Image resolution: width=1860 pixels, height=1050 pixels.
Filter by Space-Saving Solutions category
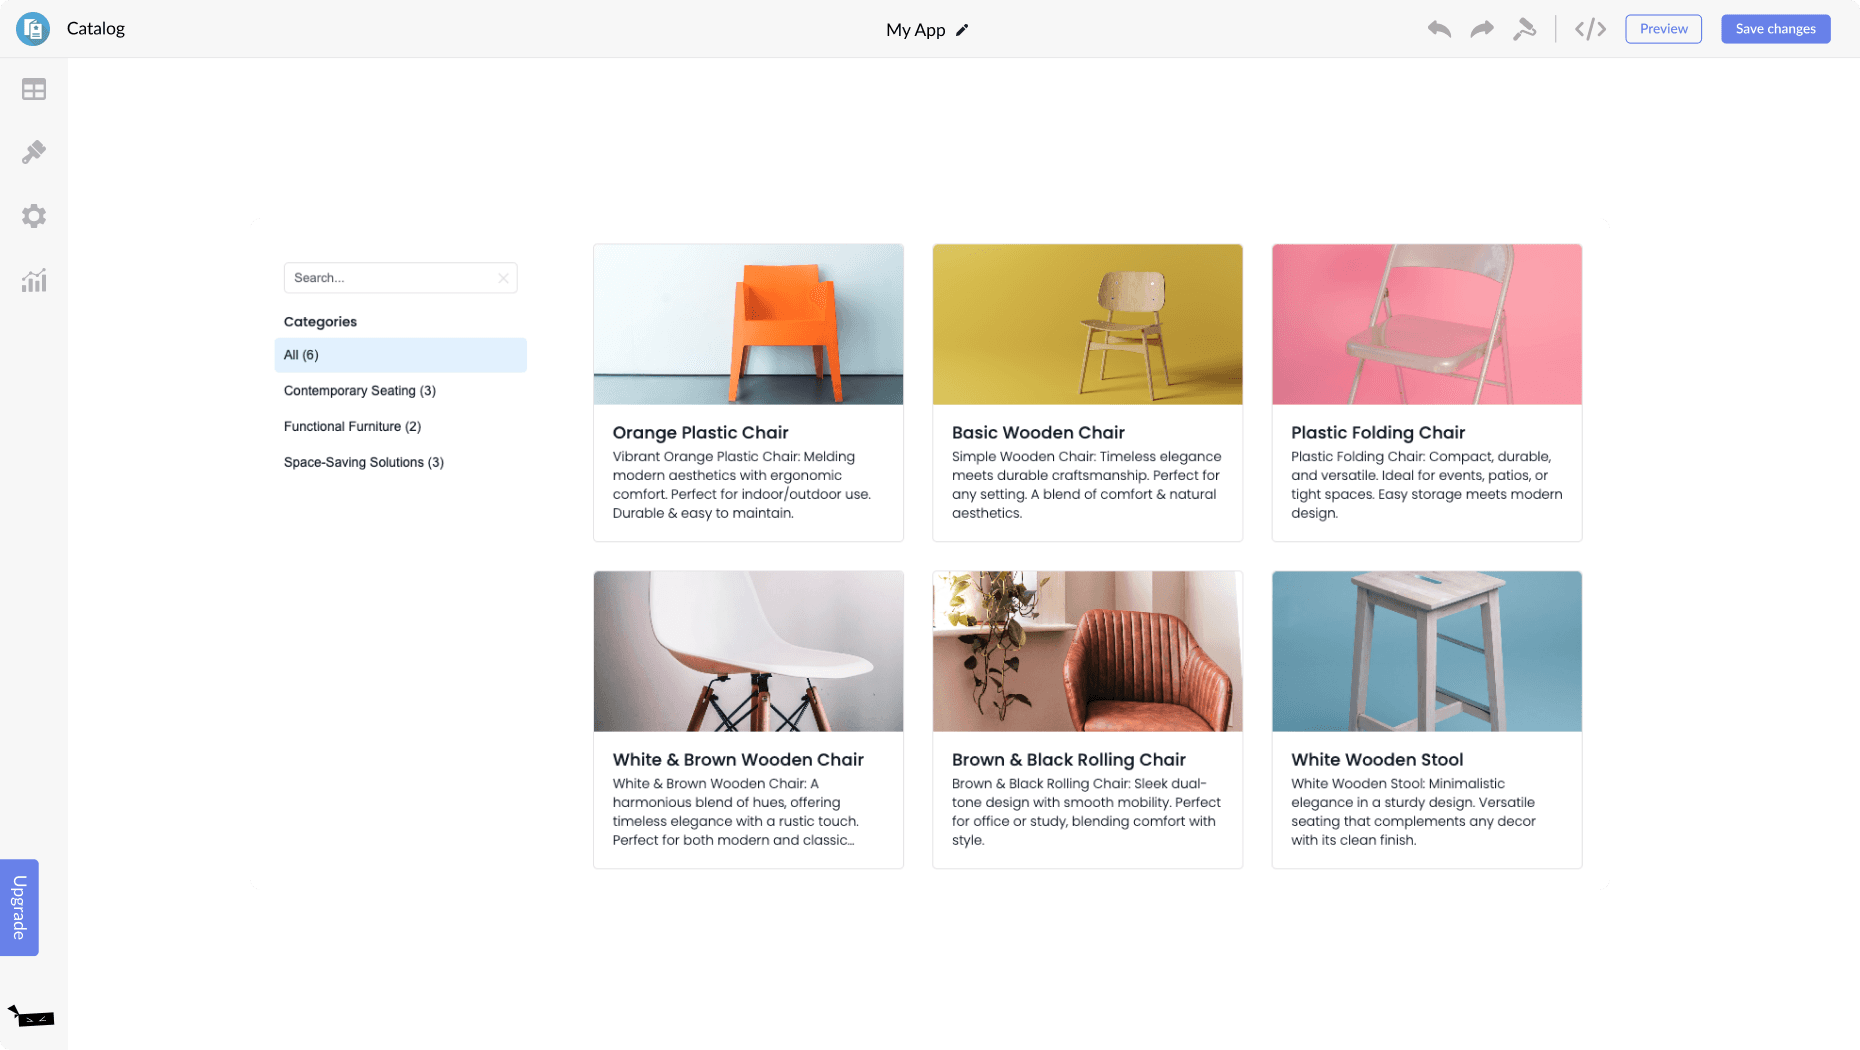tap(363, 463)
